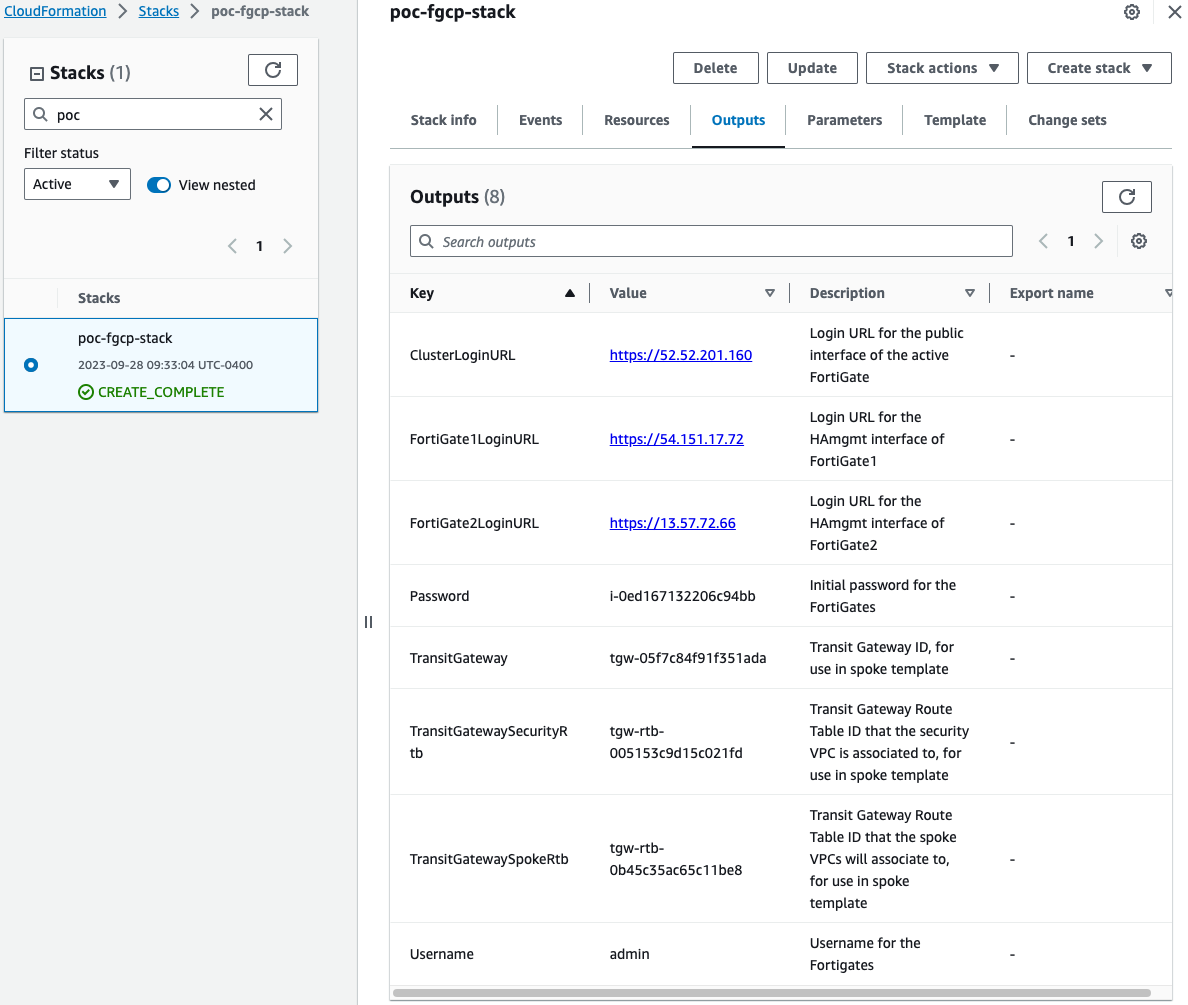Screen dimensions: 1188x1005
Task: Click the split panel resize handle
Action: point(368,622)
